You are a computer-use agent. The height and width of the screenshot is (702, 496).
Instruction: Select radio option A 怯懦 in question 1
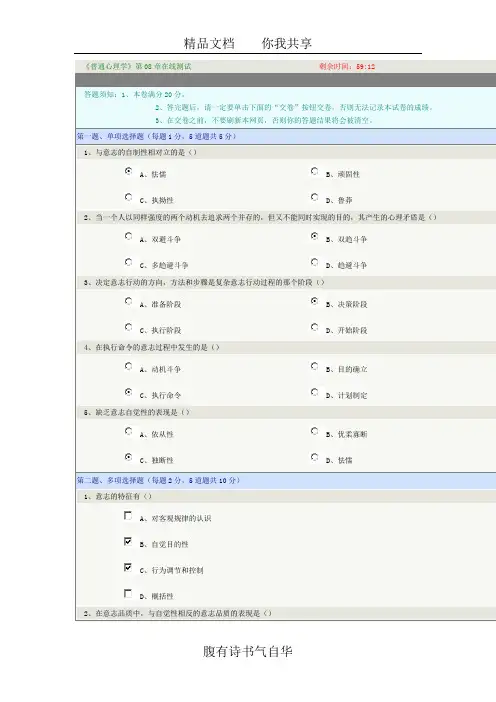pyautogui.click(x=128, y=171)
